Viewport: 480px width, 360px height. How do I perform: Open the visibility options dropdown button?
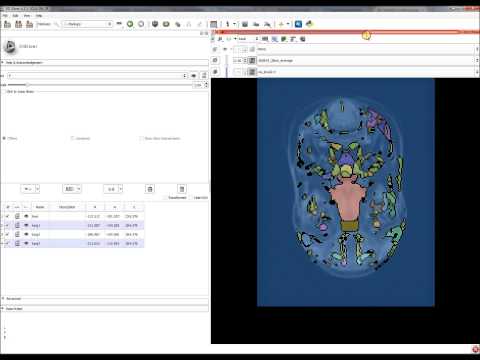coord(30,189)
